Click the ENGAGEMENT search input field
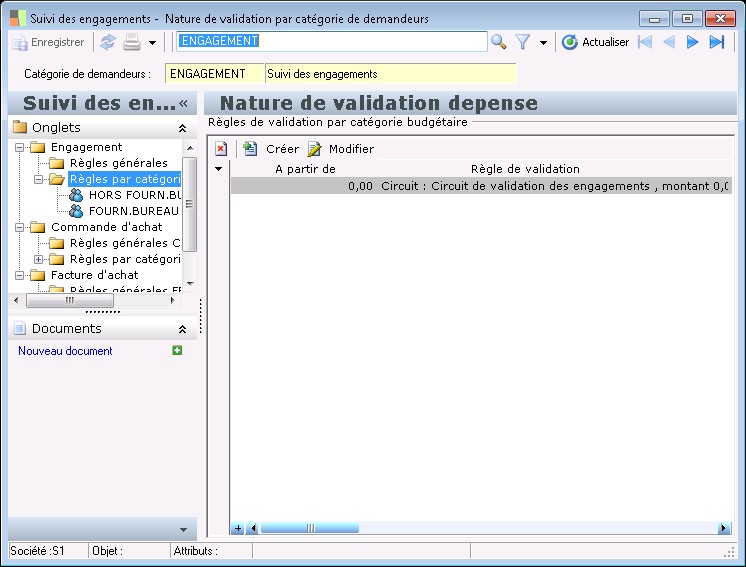The width and height of the screenshot is (746, 567). [332, 41]
